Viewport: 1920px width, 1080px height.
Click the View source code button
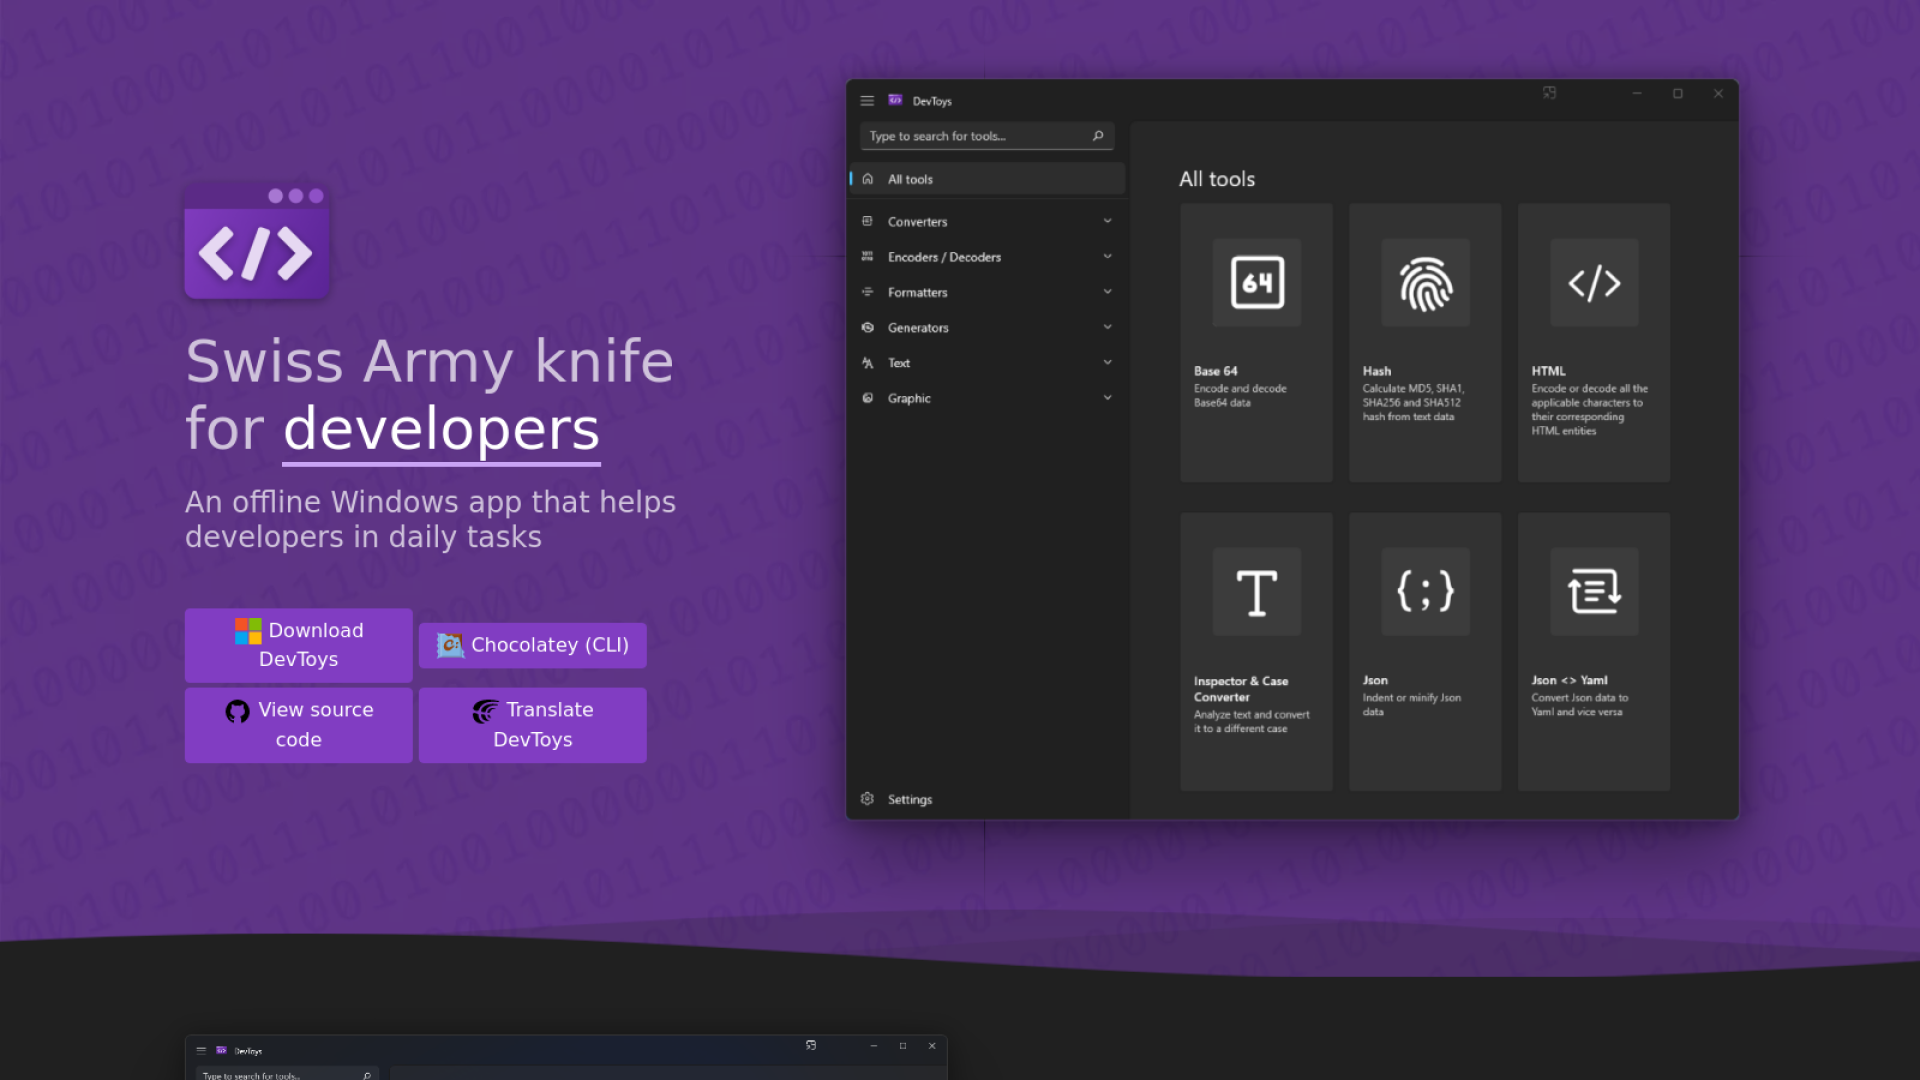point(298,725)
